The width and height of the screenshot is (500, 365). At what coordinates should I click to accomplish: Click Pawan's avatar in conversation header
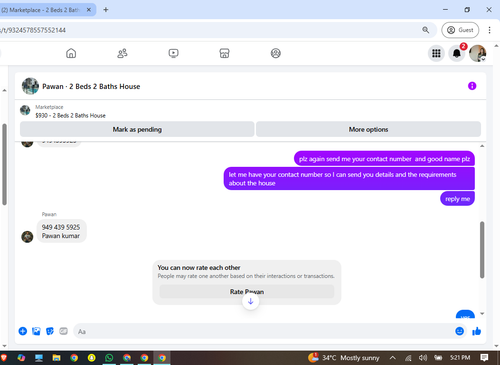[30, 86]
